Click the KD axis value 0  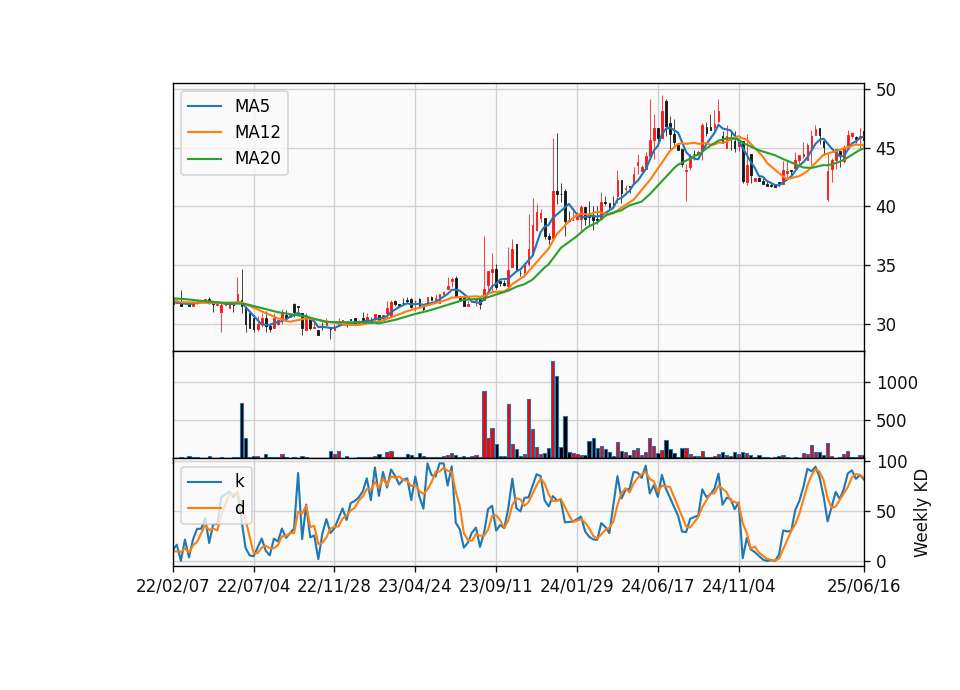tap(881, 561)
